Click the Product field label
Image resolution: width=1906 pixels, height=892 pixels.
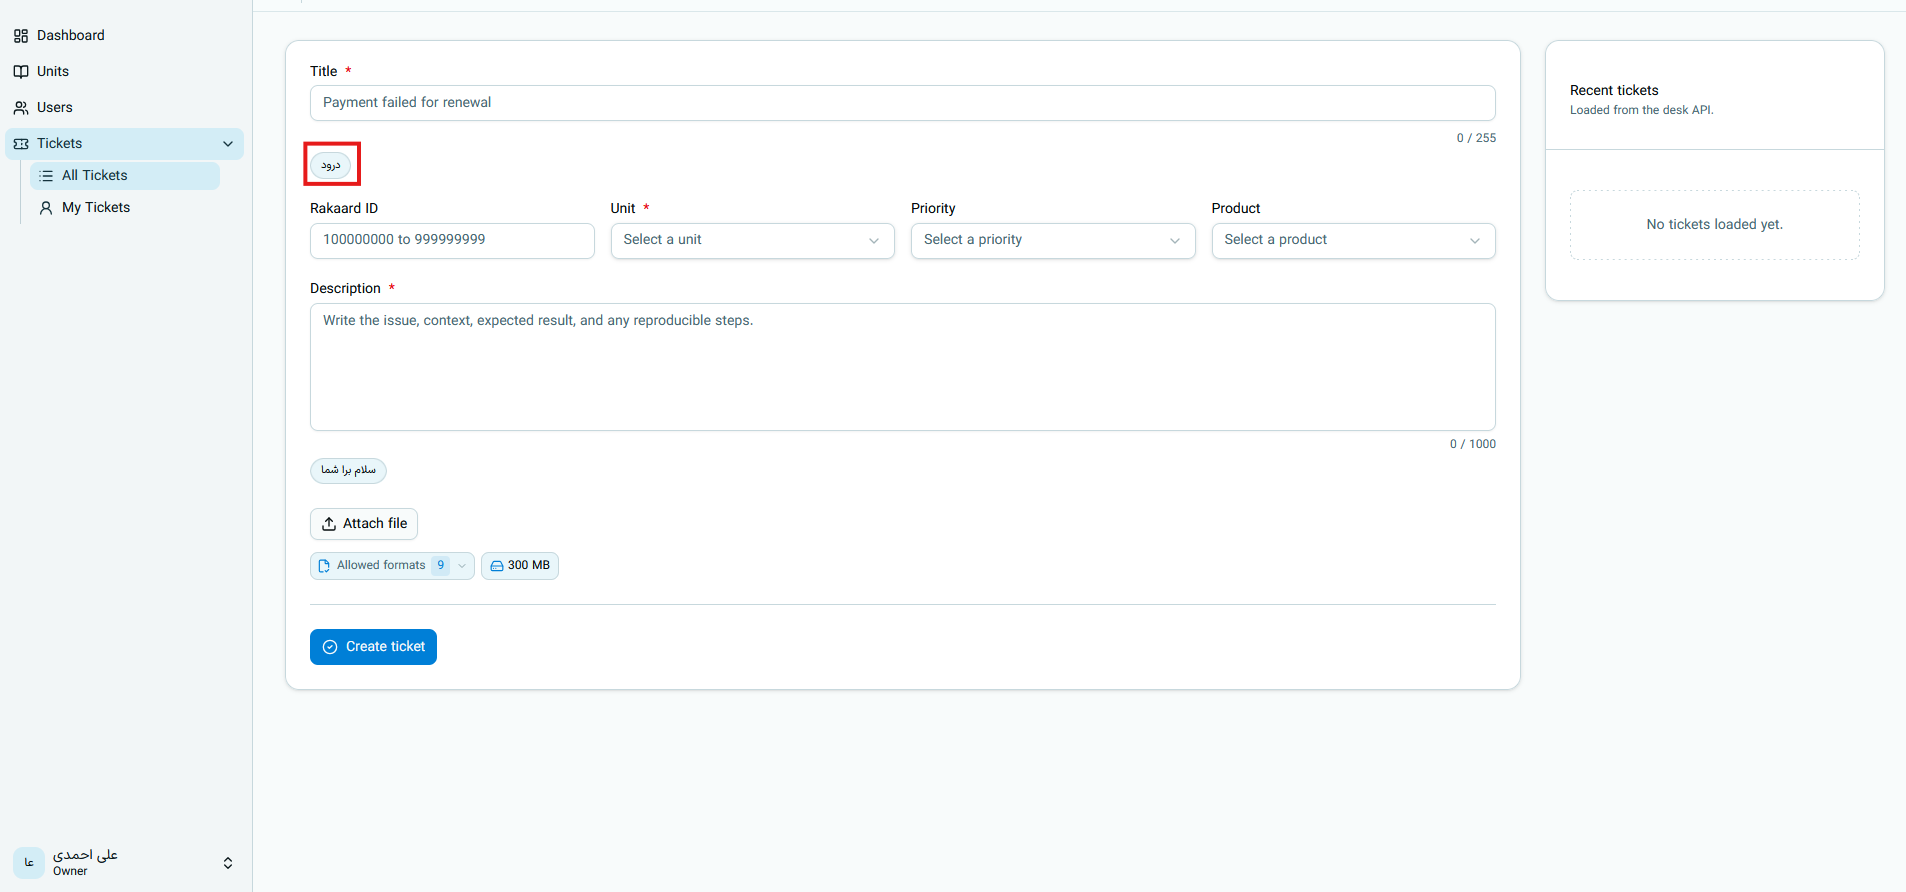point(1236,209)
